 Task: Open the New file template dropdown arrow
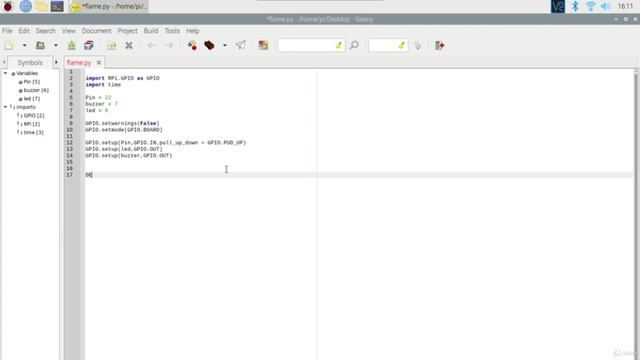pos(24,45)
